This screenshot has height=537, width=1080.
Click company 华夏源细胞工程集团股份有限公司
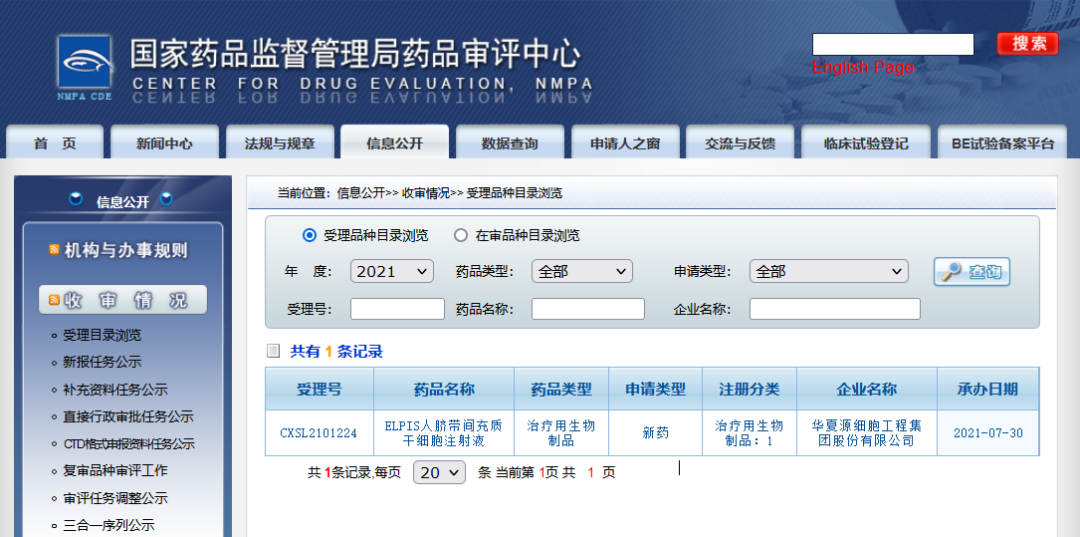(x=866, y=432)
